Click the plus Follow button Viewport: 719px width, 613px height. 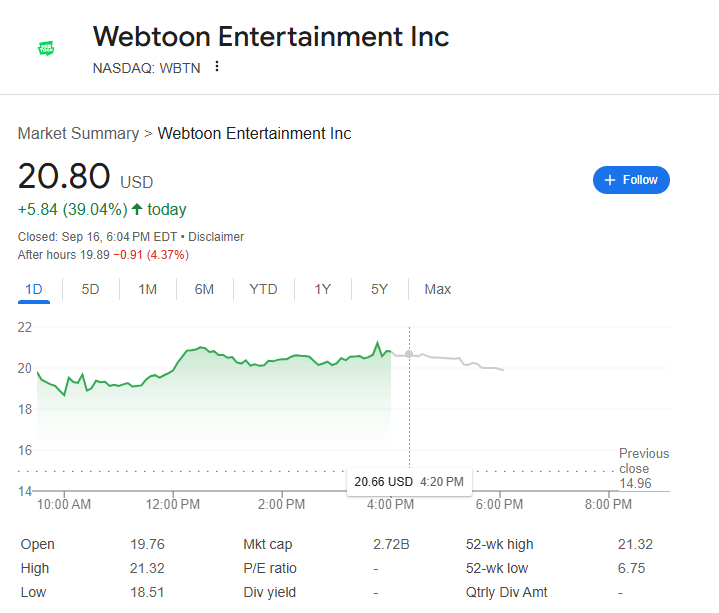tap(631, 180)
